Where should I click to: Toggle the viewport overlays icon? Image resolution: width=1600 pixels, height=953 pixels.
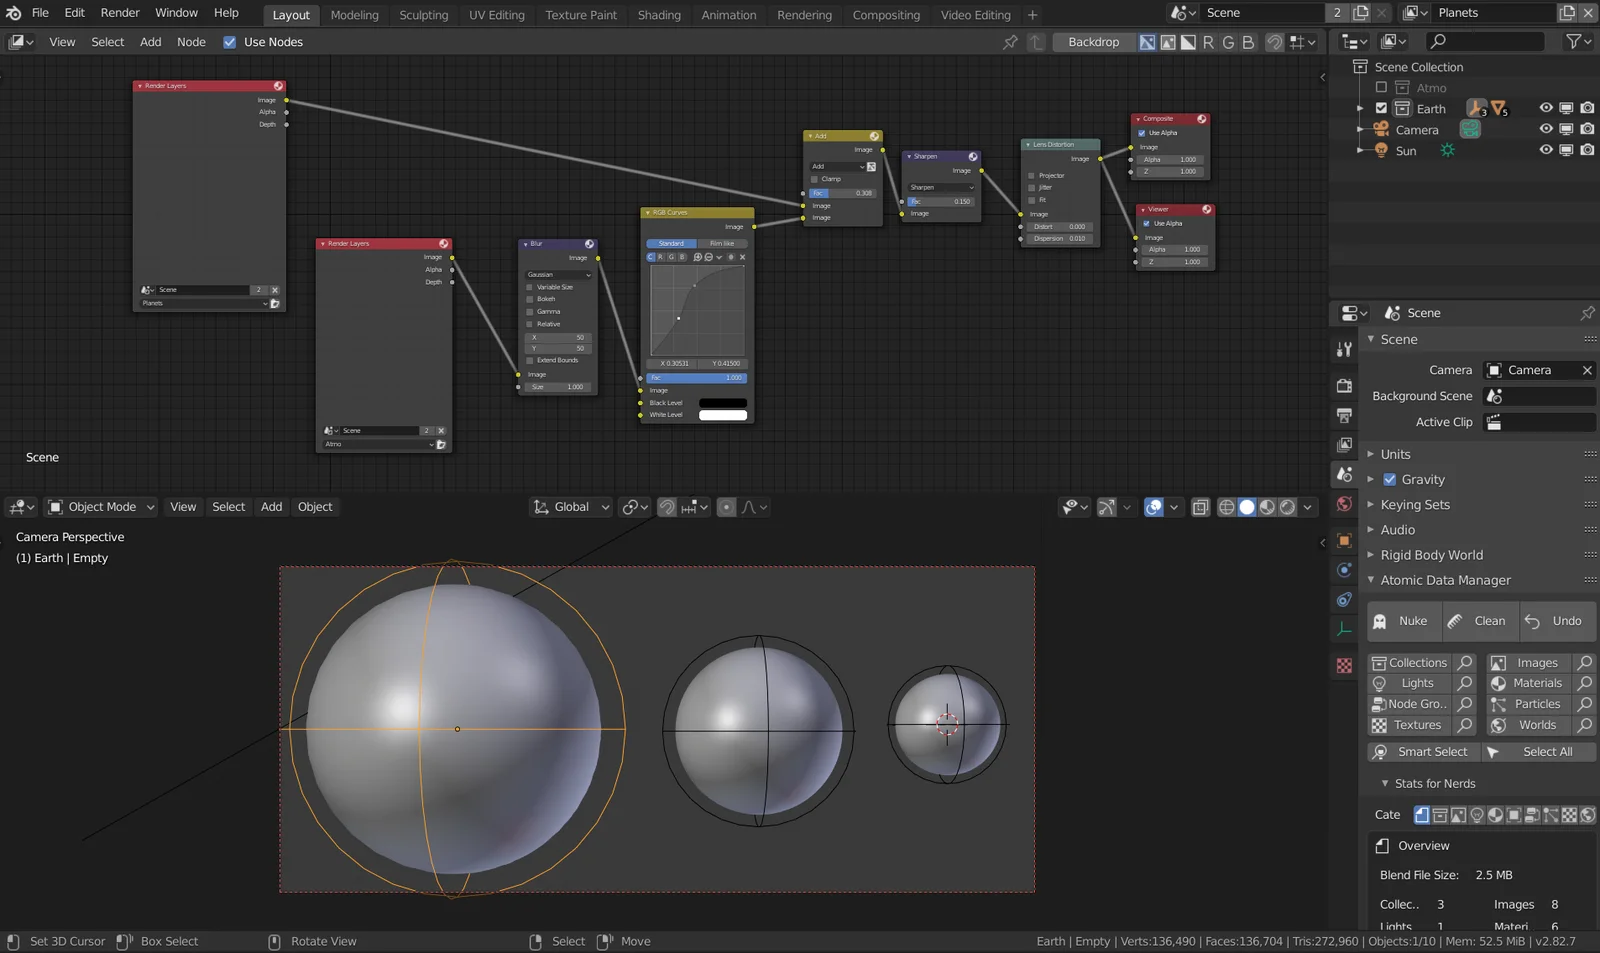point(1154,507)
